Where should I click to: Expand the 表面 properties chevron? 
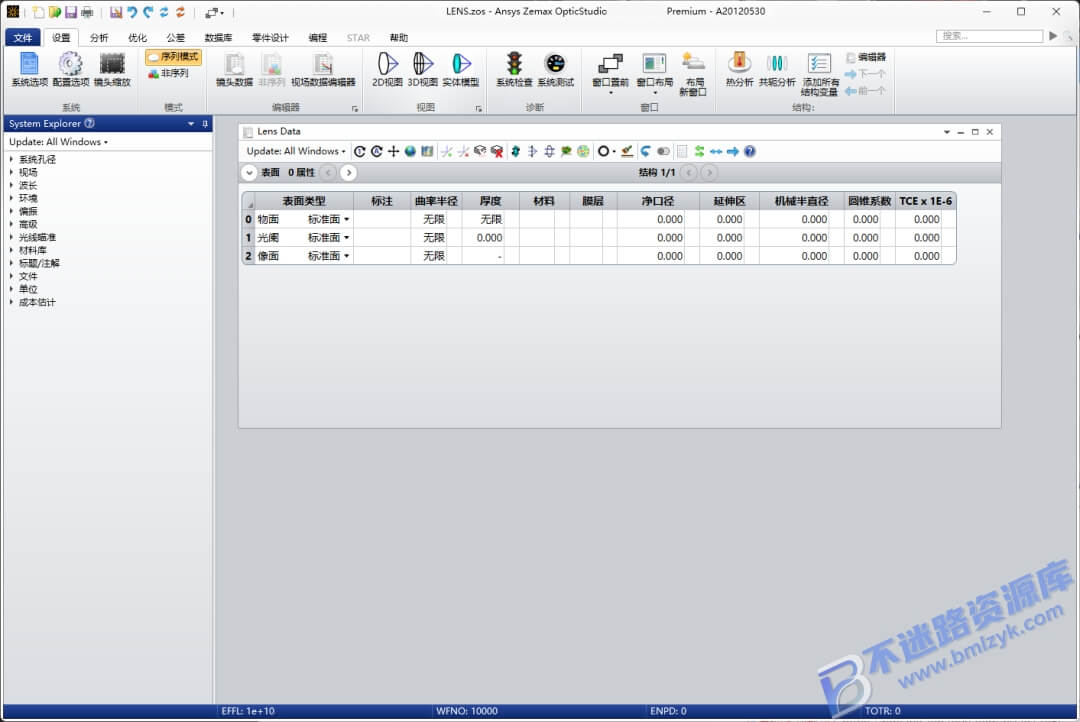pyautogui.click(x=249, y=172)
